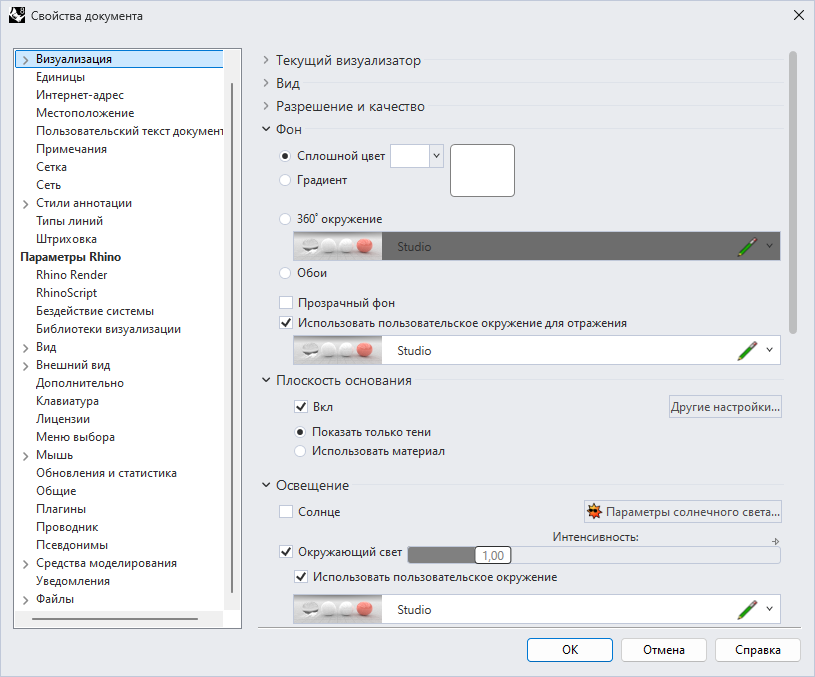Viewport: 815px width, 677px height.
Task: Open the reflection environment Studio dropdown arrow
Action: click(x=770, y=350)
